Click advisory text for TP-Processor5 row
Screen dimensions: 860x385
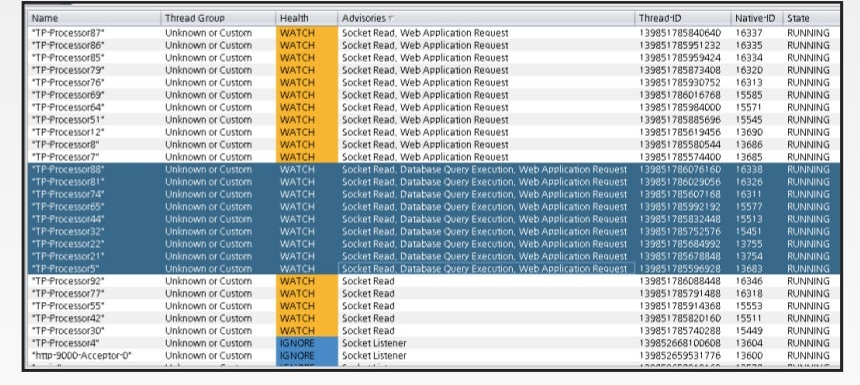click(x=484, y=269)
